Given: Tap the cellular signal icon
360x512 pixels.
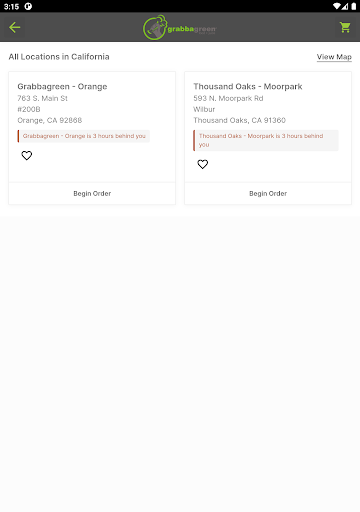Looking at the screenshot, I should [345, 6].
